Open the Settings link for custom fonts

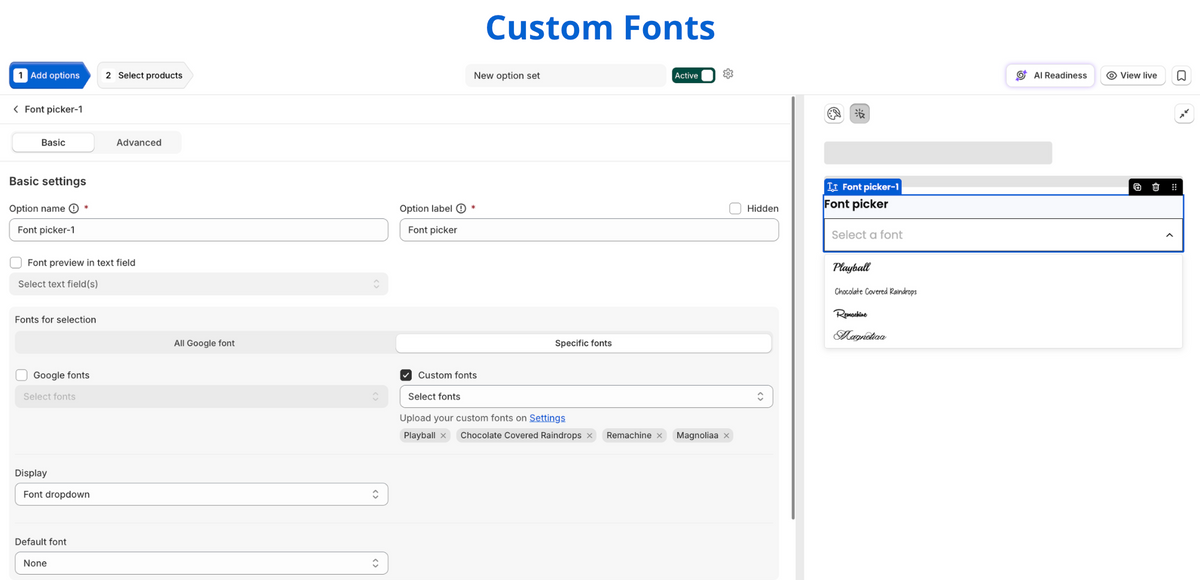coord(547,418)
